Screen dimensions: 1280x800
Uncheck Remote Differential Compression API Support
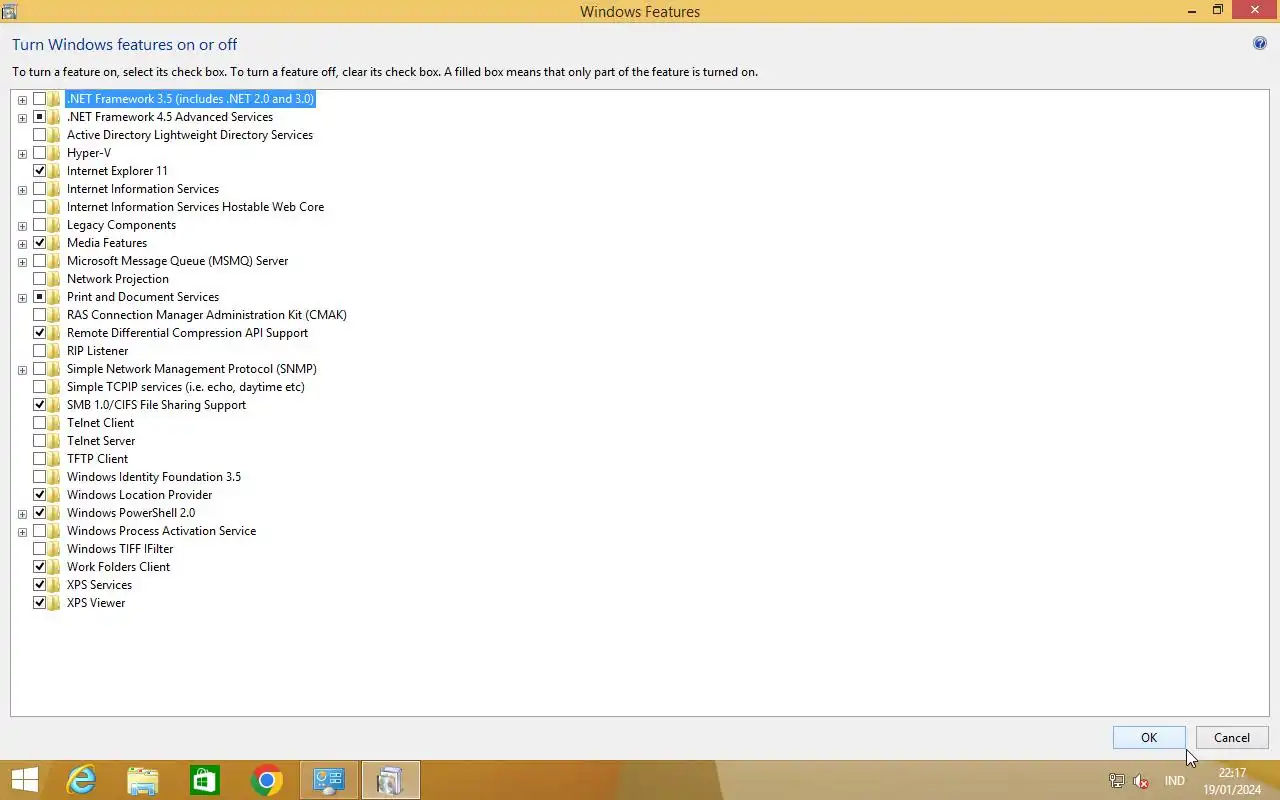point(40,333)
